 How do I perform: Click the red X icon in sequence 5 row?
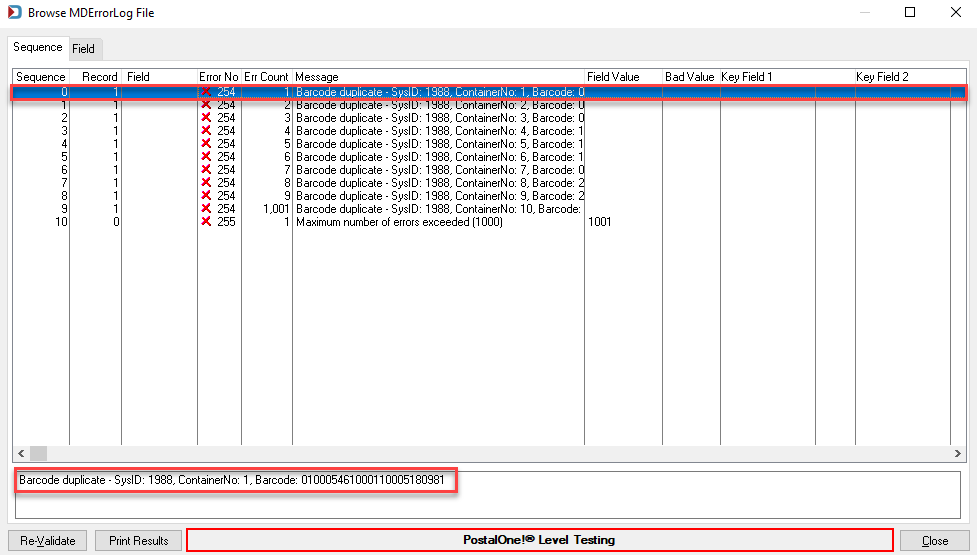pyautogui.click(x=206, y=156)
